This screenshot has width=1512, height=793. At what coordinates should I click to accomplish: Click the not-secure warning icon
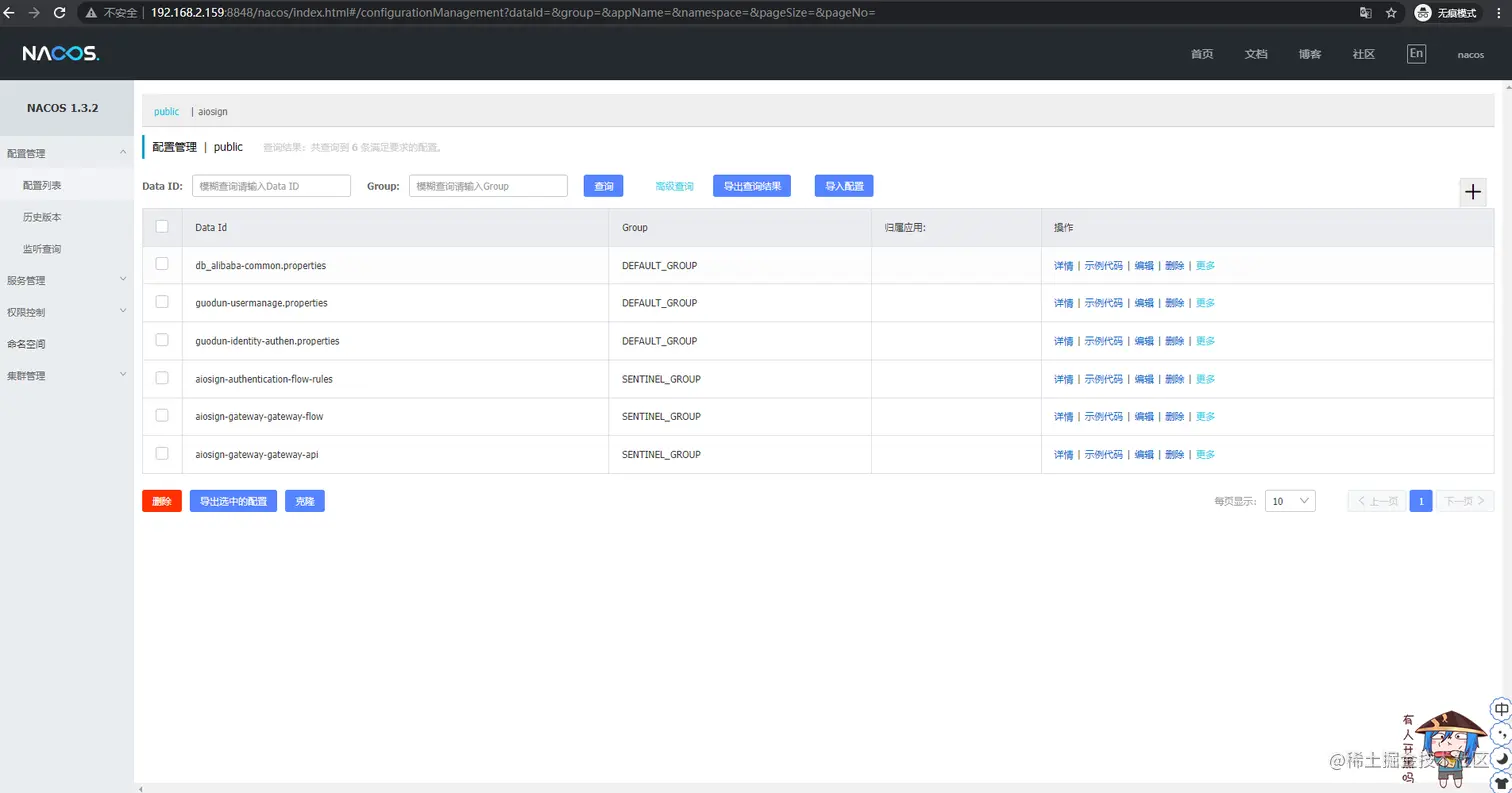(x=91, y=13)
